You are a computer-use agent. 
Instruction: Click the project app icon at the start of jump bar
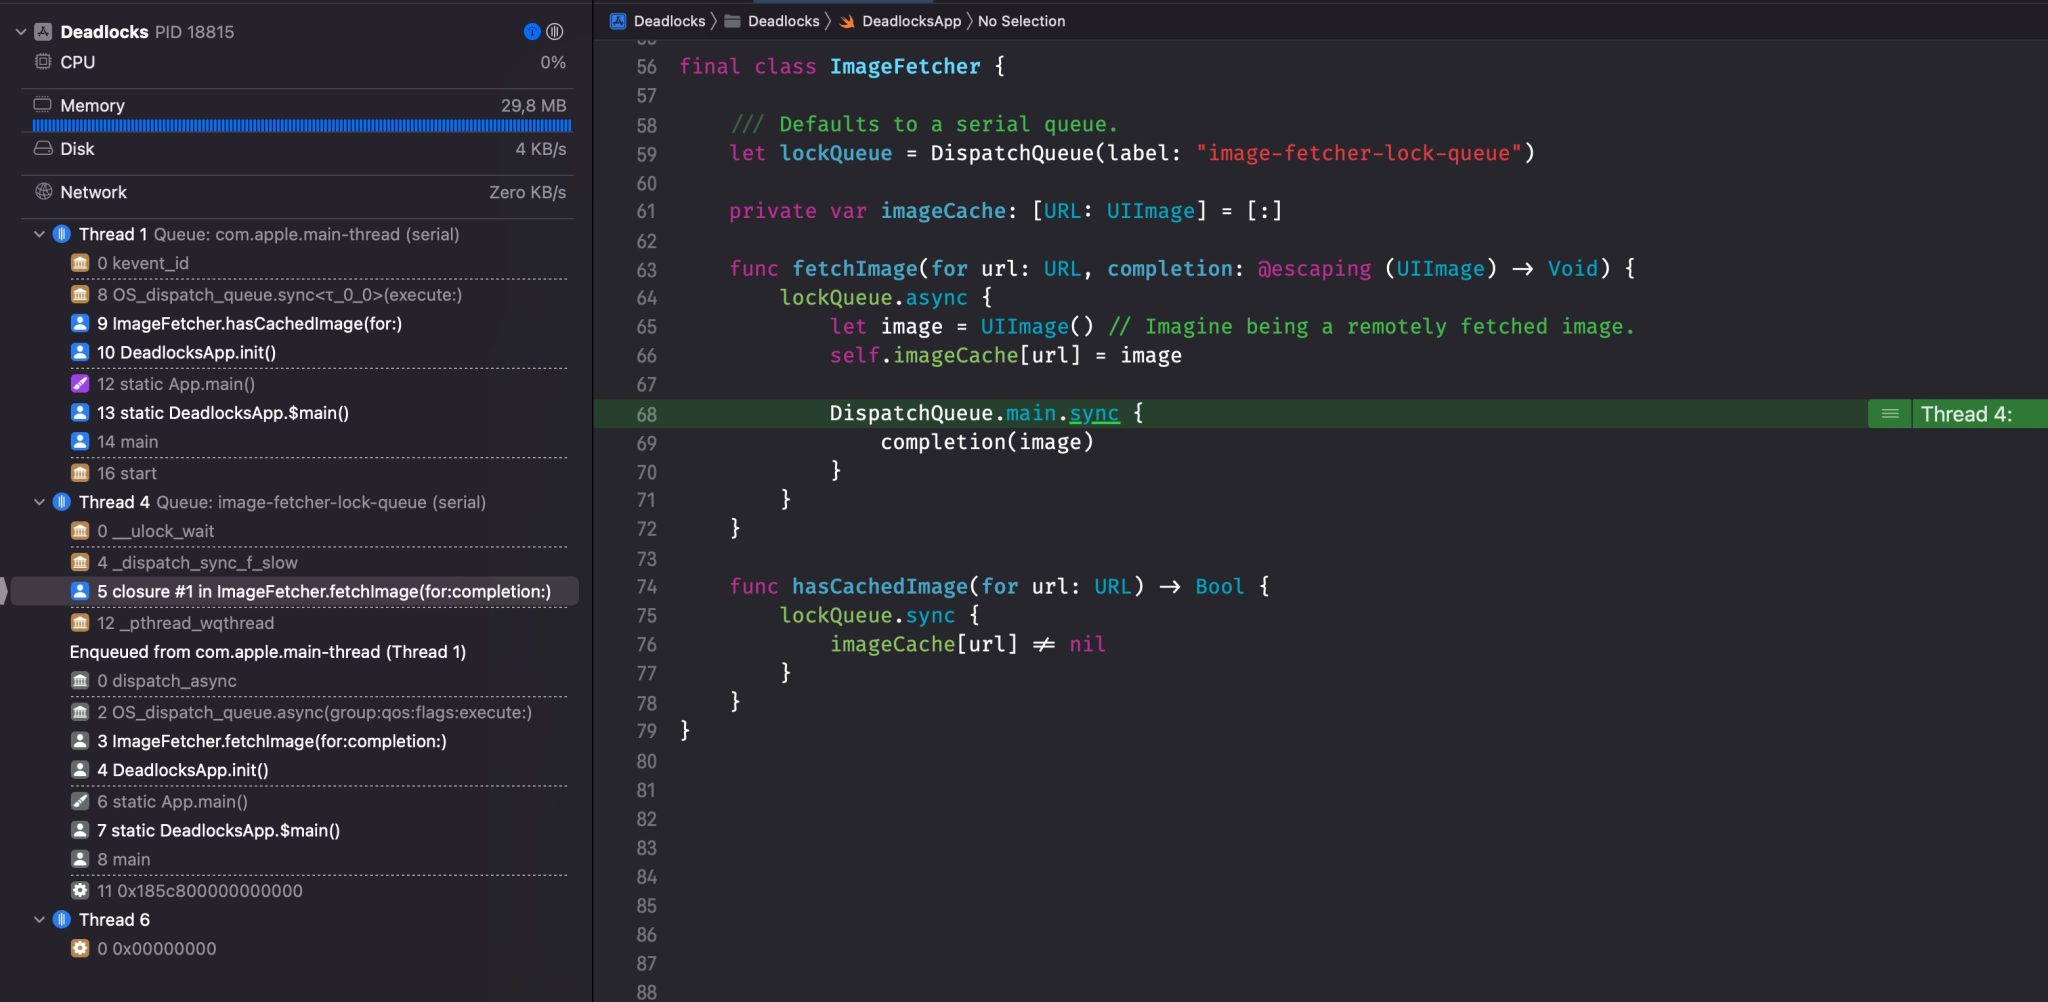(620, 20)
